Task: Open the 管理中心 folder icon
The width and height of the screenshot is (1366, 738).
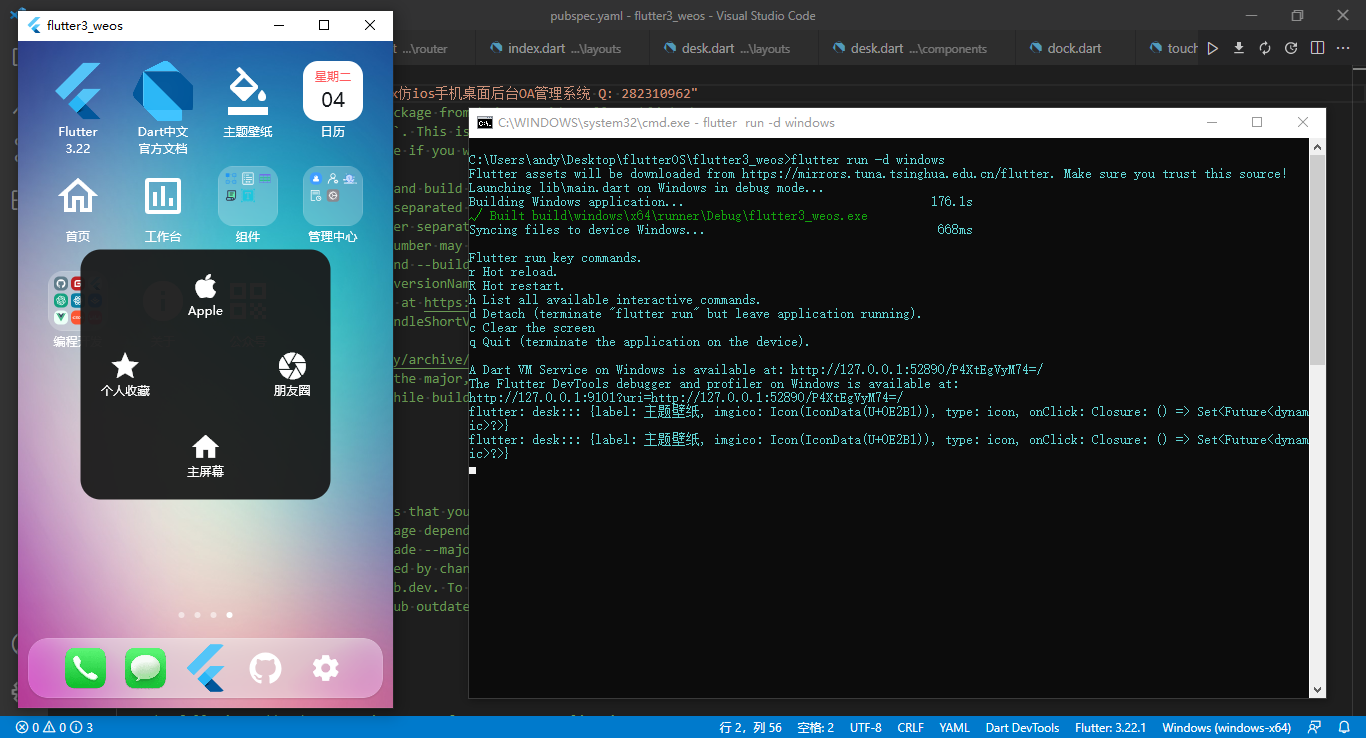Action: [x=333, y=196]
